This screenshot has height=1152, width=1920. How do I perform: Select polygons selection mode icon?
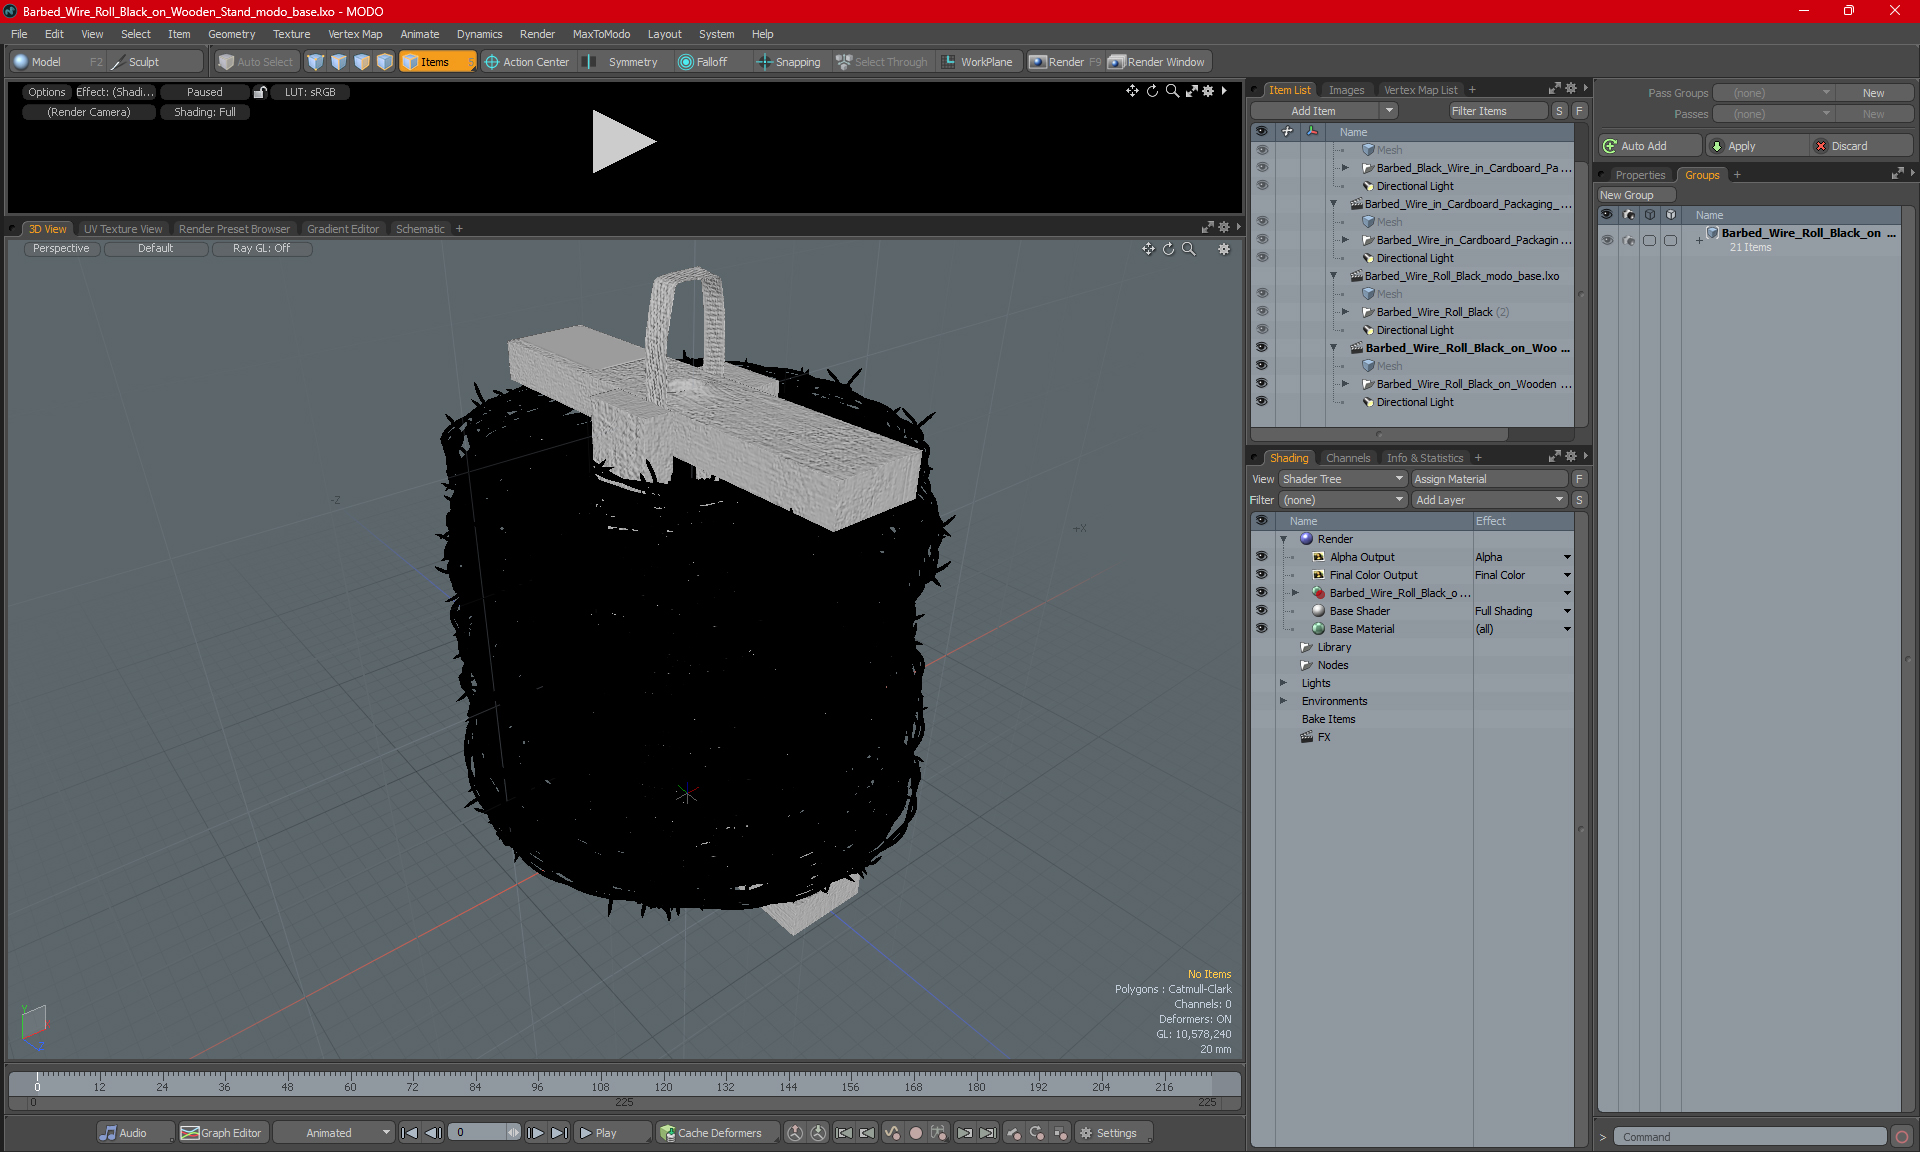click(x=362, y=62)
